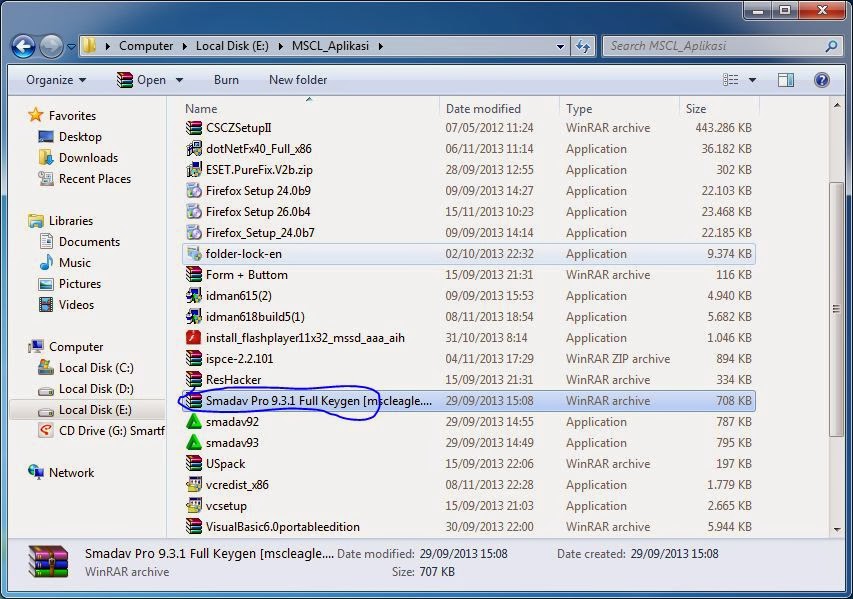Expand the Open button dropdown arrow

pos(179,80)
